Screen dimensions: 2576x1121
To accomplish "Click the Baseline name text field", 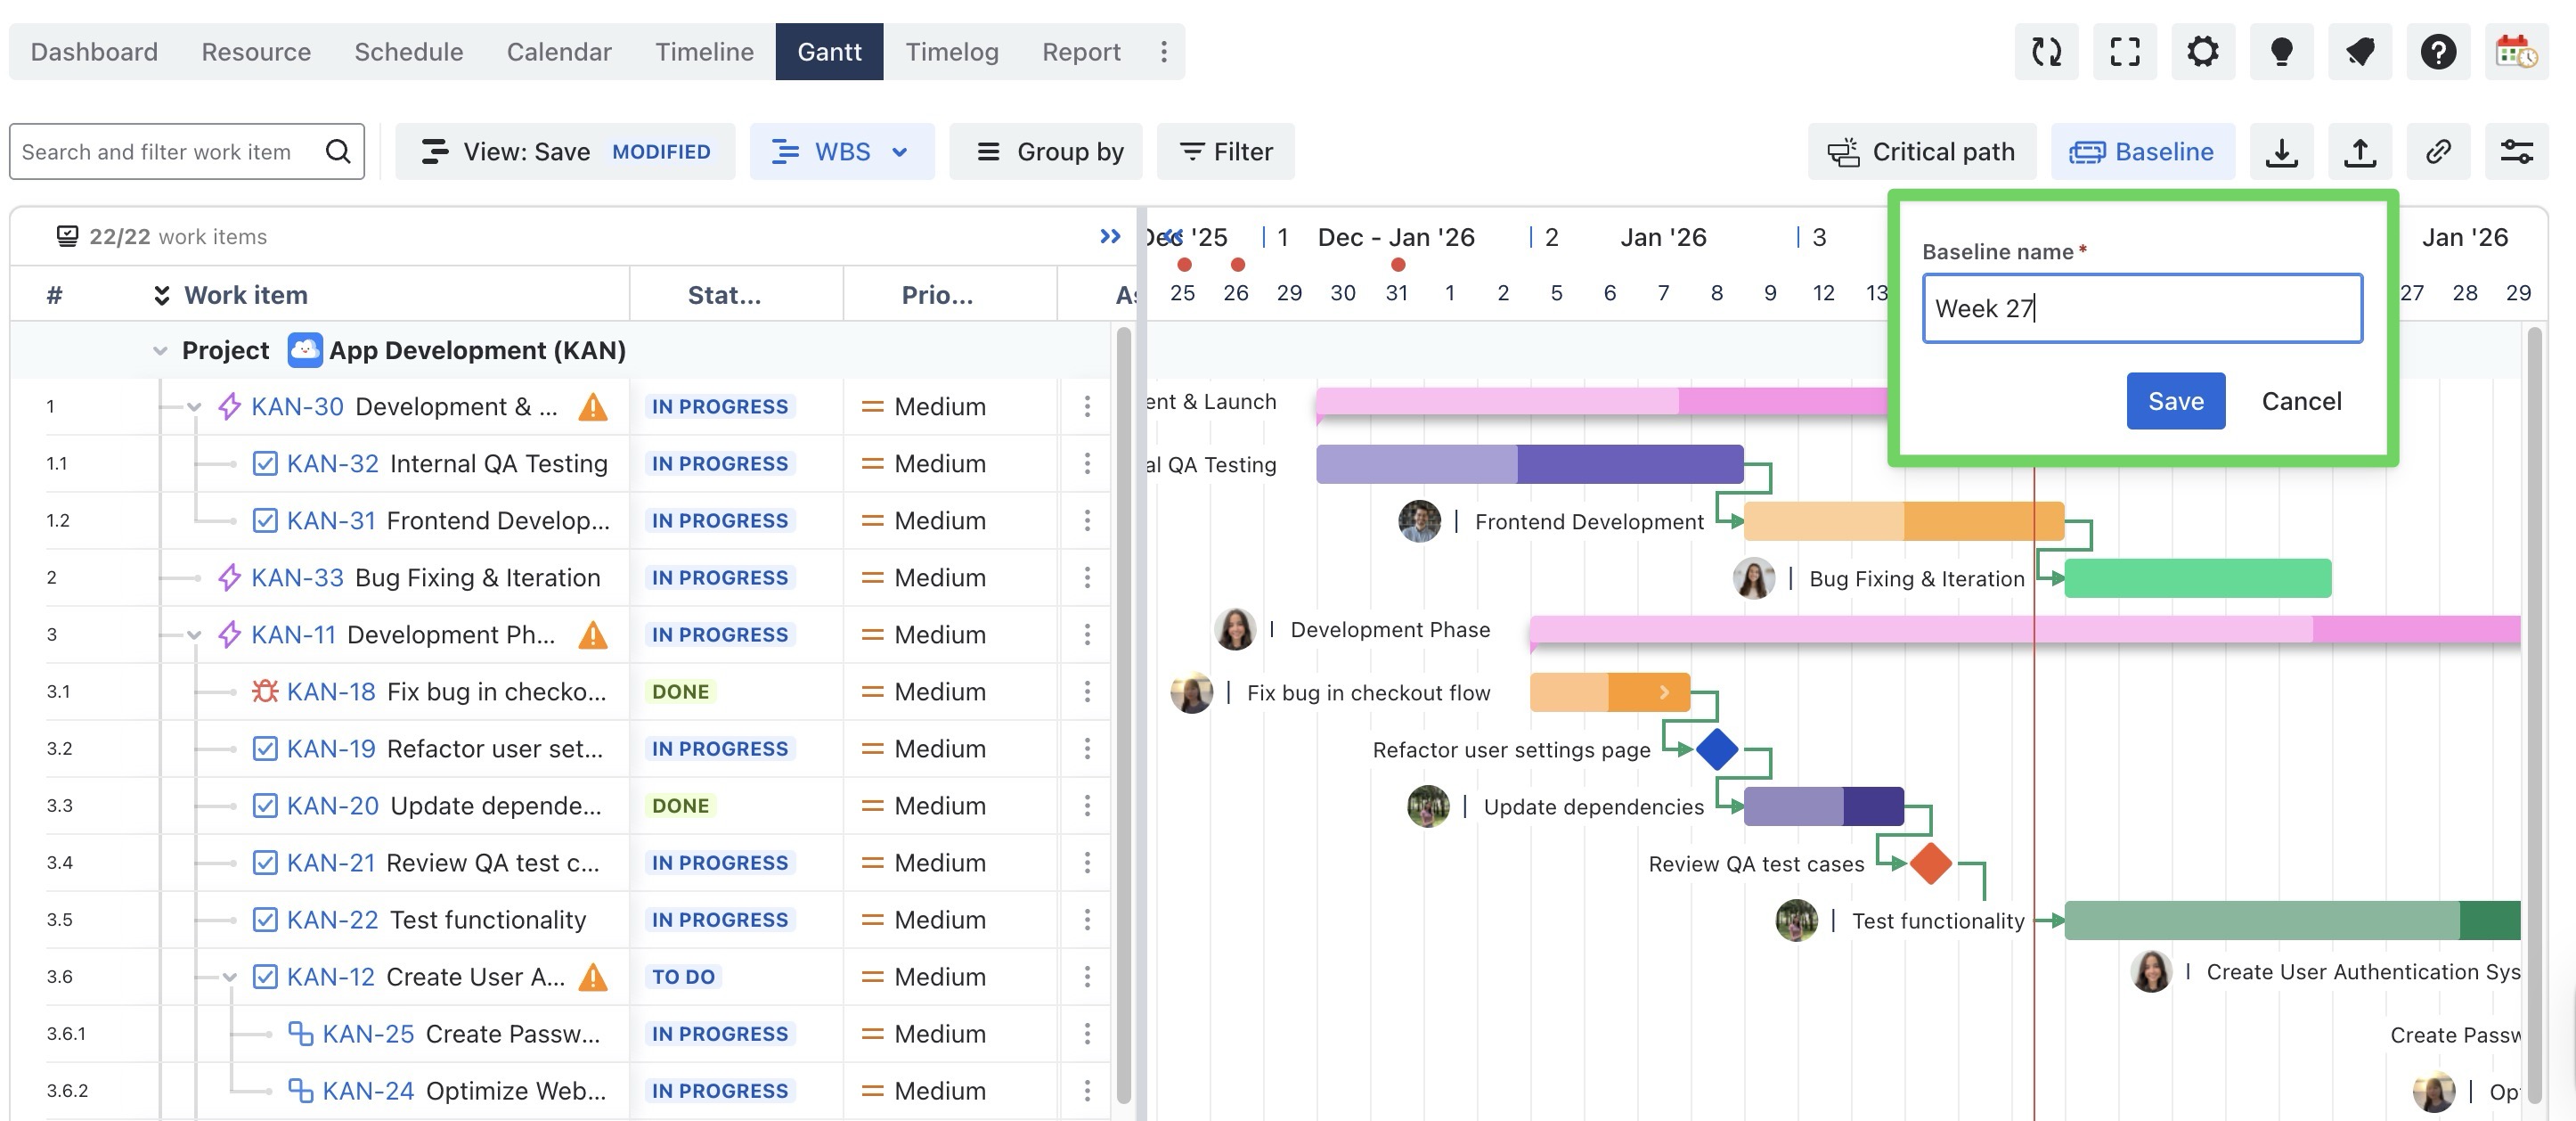I will coord(2142,309).
